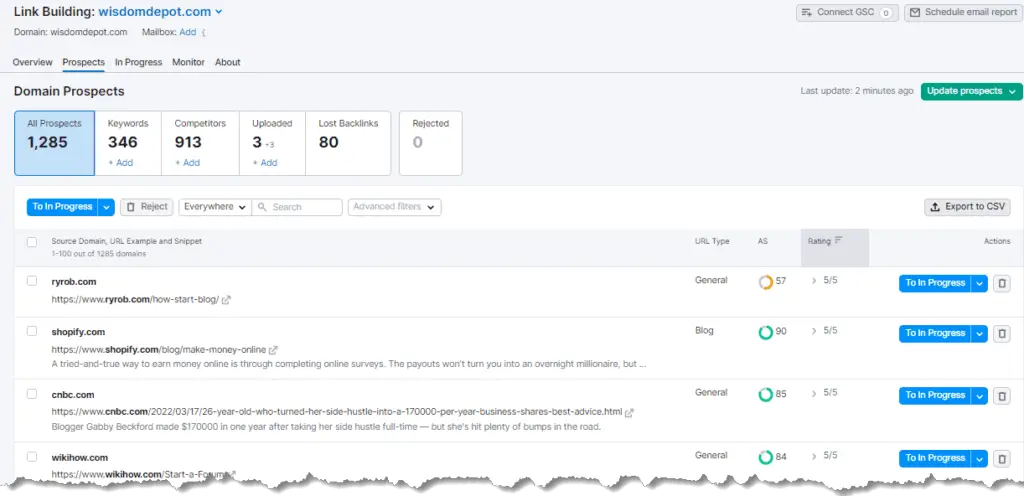
Task: Check the cnbc.com row checkbox
Action: [x=32, y=394]
